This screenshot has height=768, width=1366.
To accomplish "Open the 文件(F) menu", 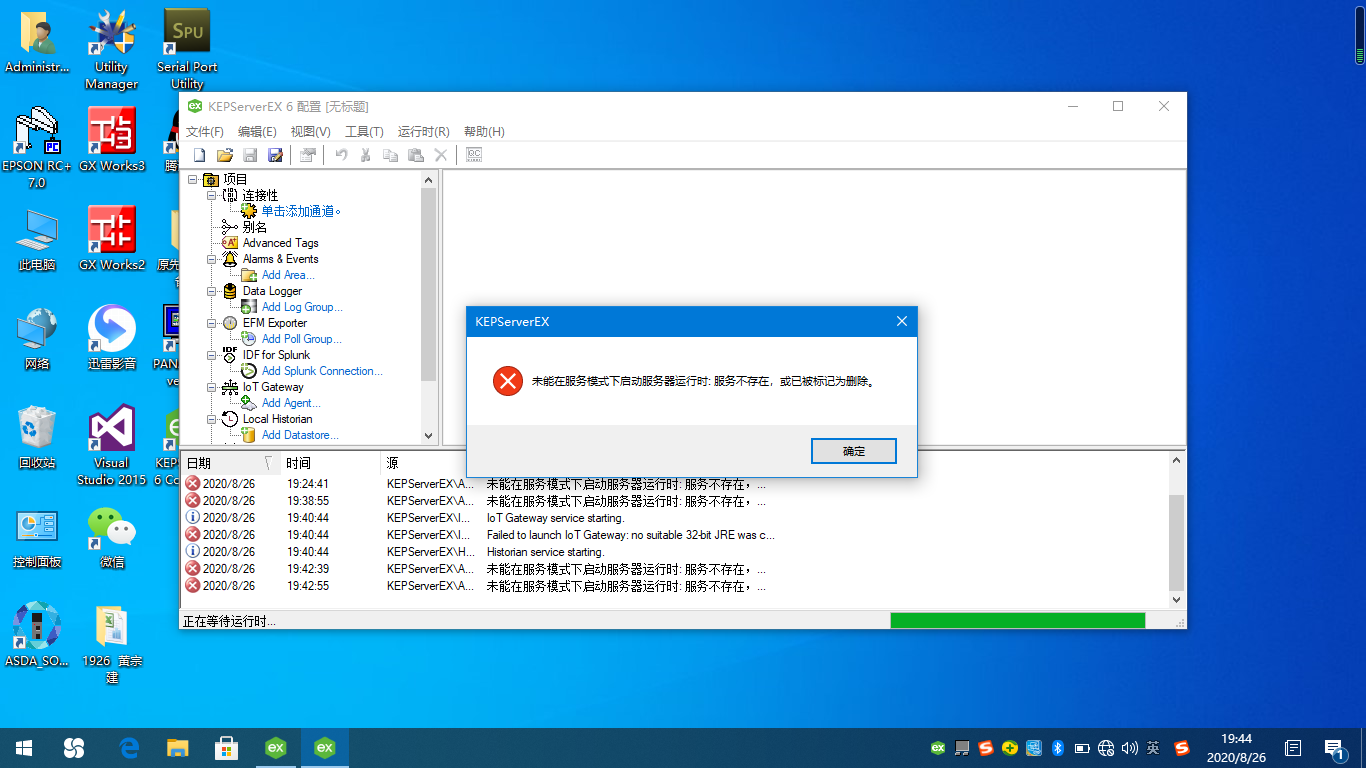I will (x=205, y=132).
